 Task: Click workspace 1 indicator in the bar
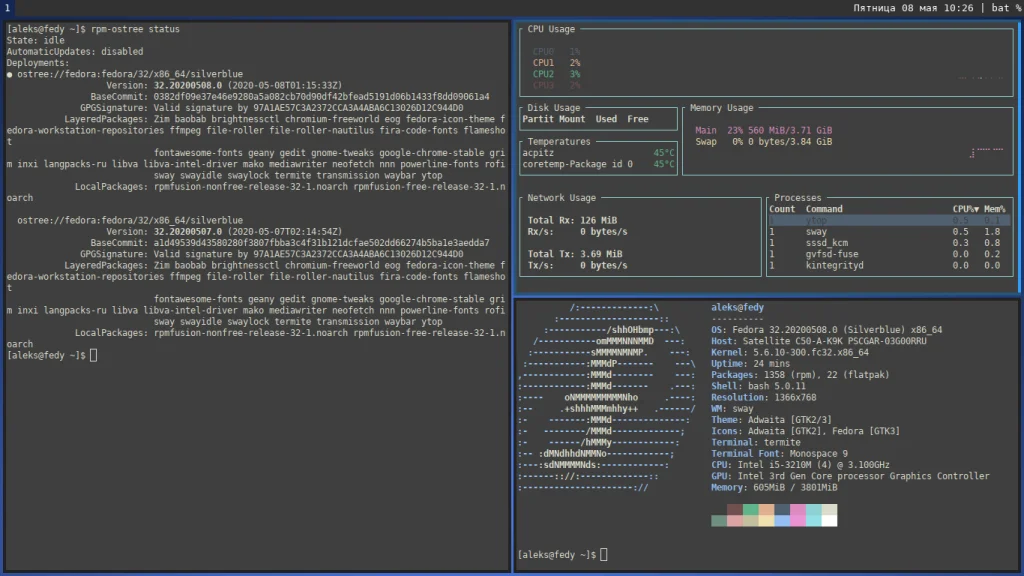[x=7, y=8]
